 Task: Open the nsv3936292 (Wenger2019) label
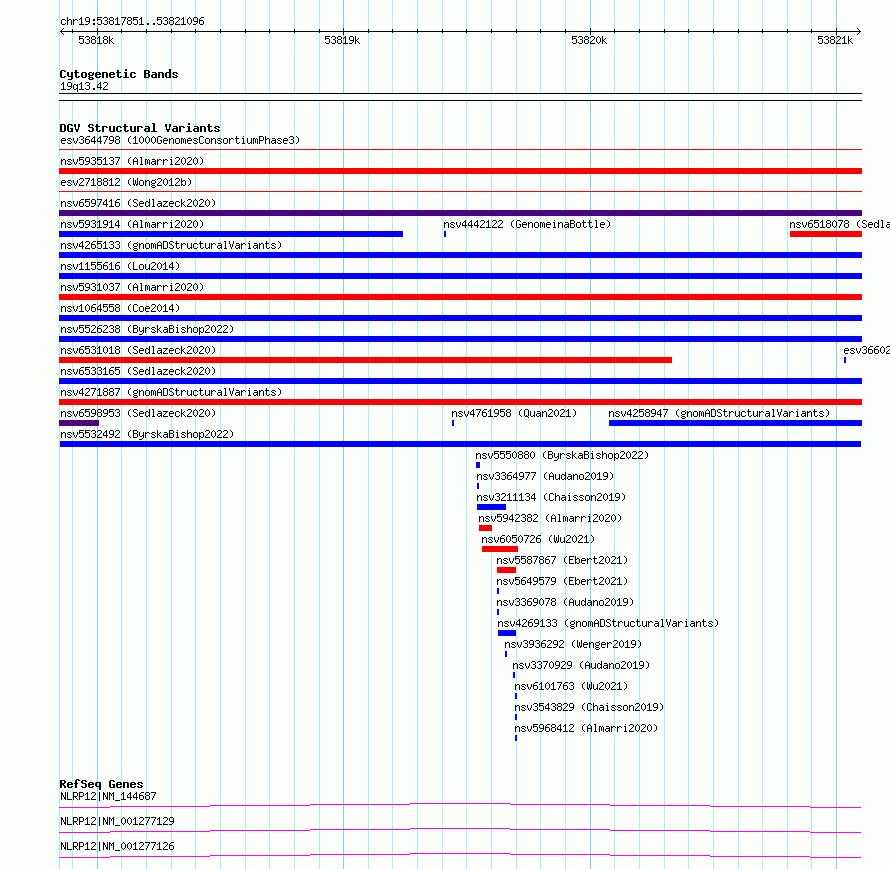click(x=573, y=644)
